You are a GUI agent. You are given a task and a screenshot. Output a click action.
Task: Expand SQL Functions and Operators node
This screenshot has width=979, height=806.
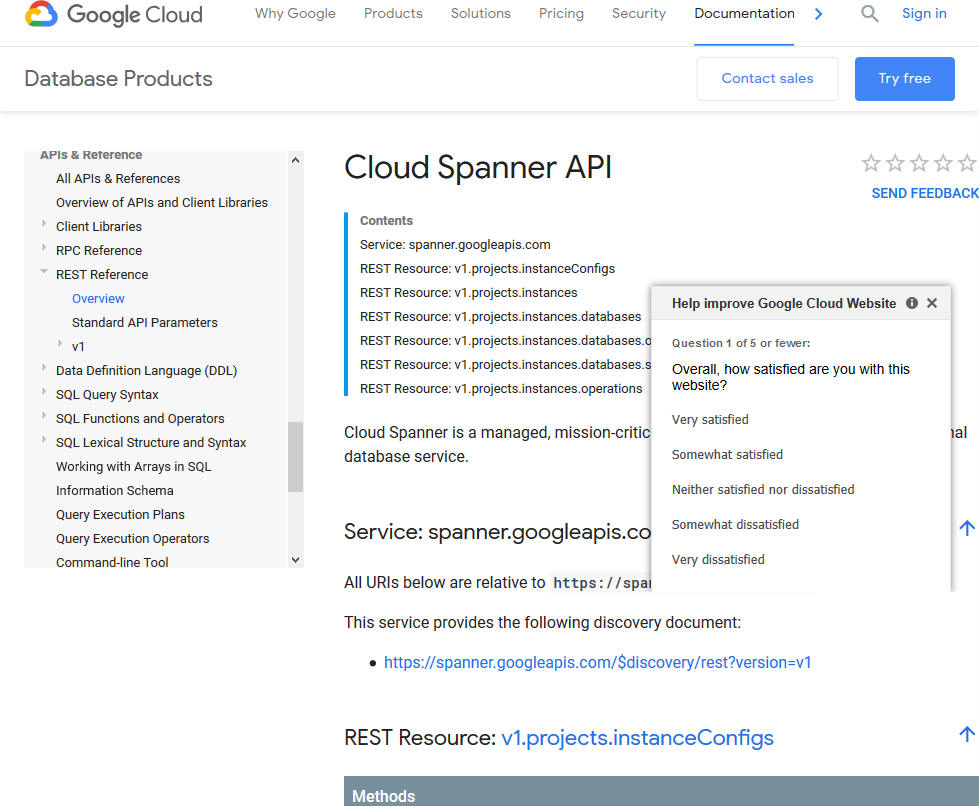pyautogui.click(x=44, y=415)
